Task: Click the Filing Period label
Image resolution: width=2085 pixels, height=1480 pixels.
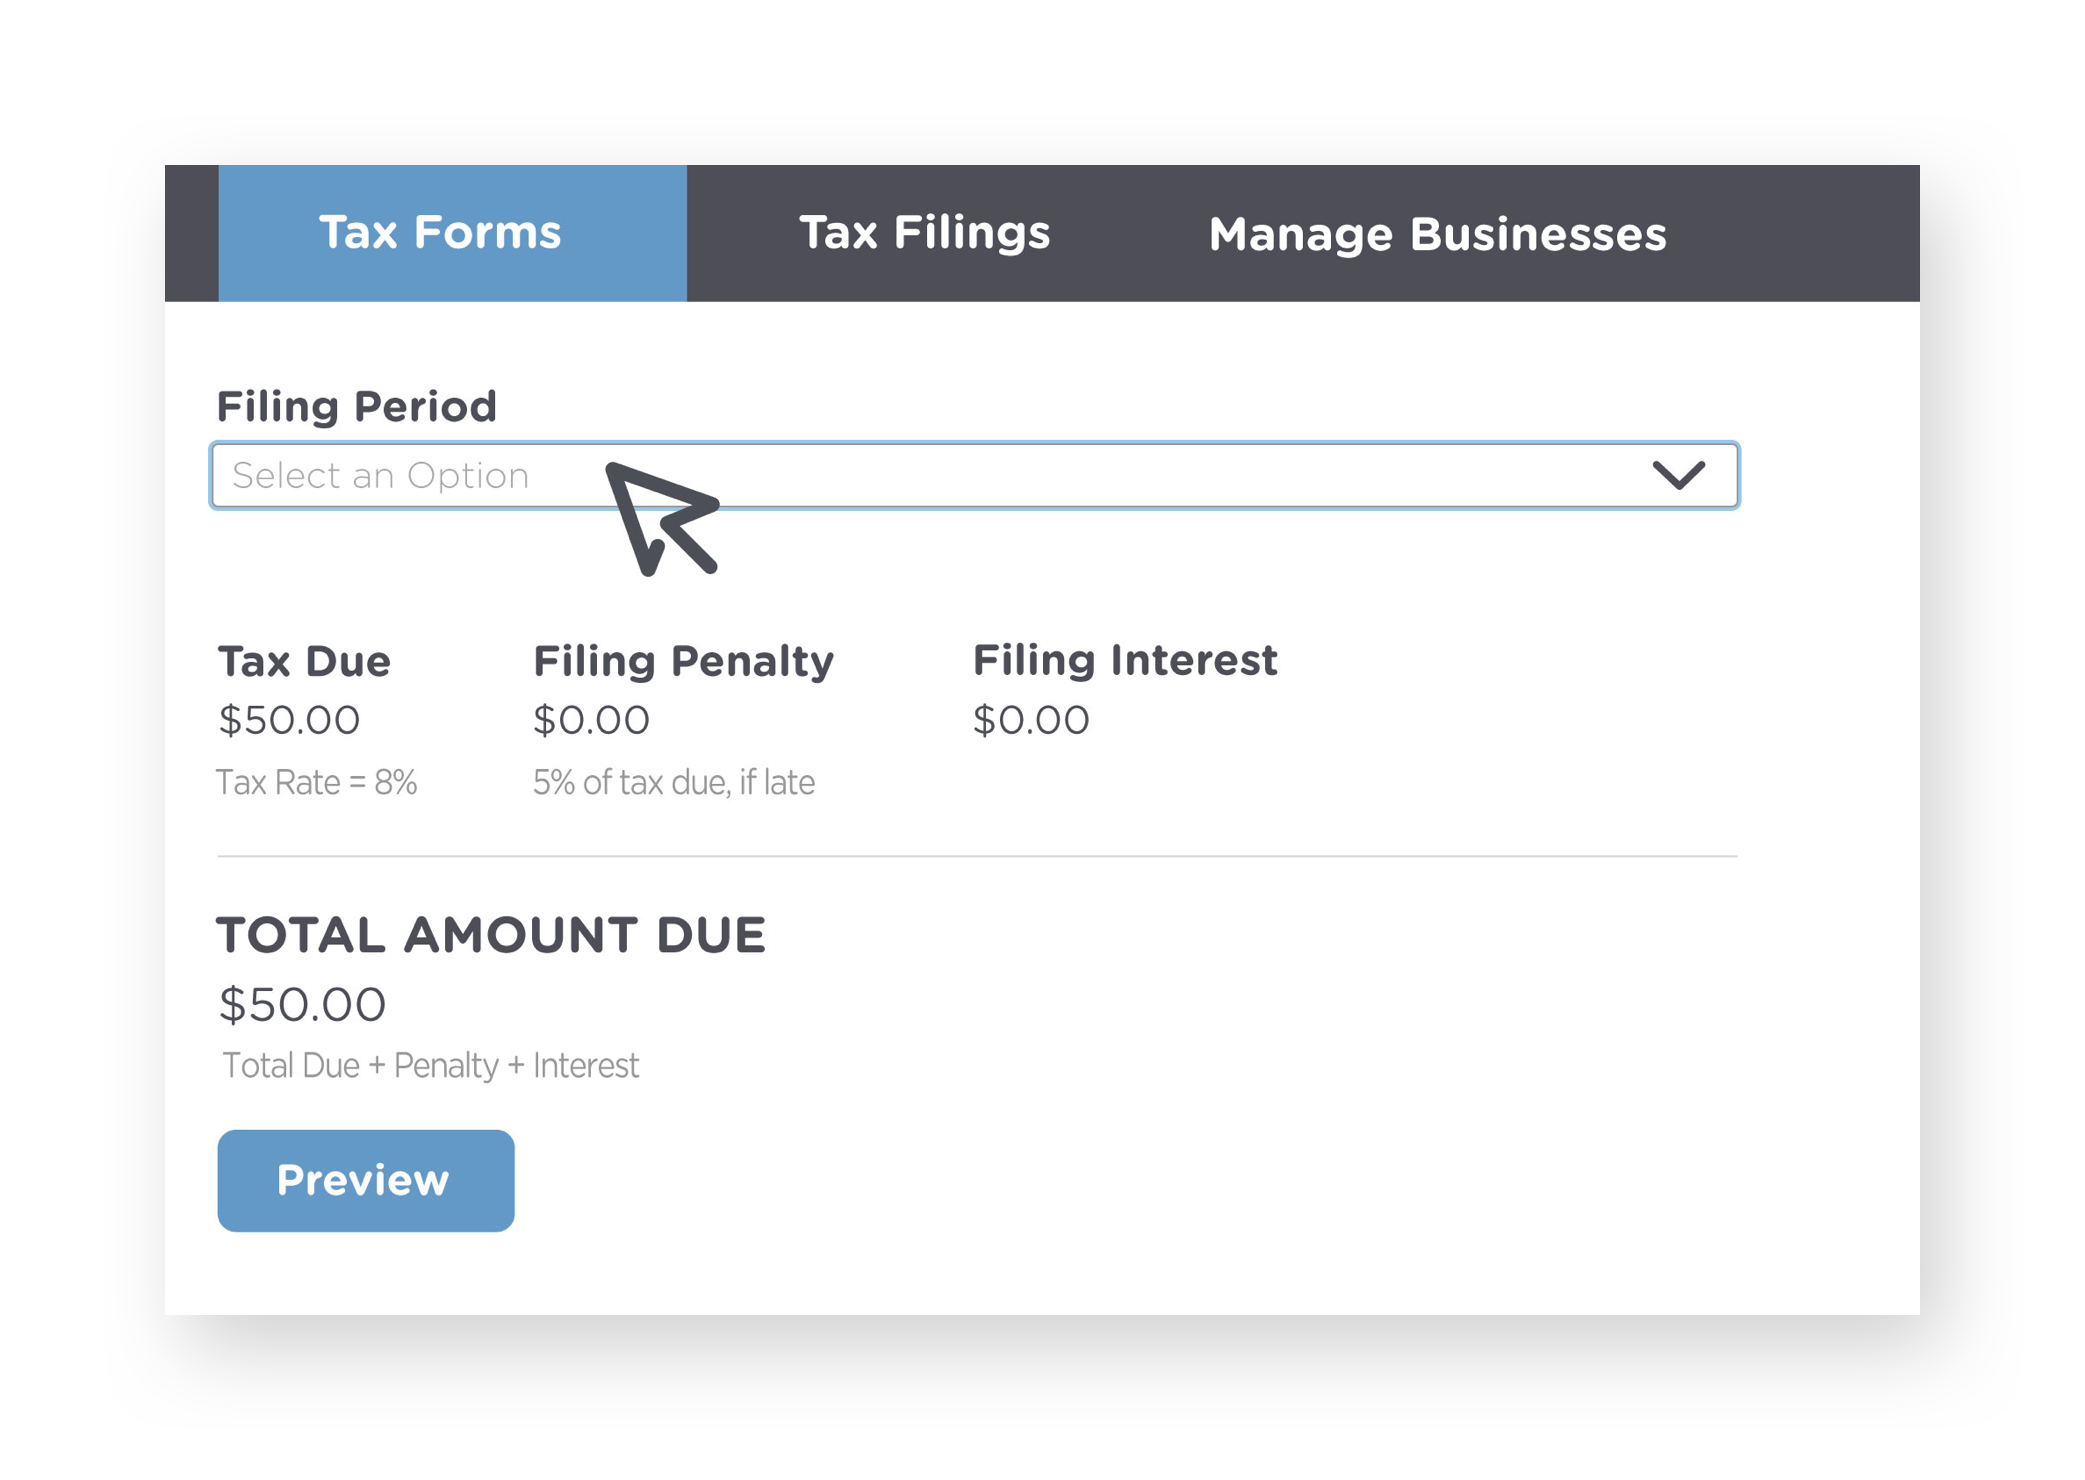Action: pos(356,406)
